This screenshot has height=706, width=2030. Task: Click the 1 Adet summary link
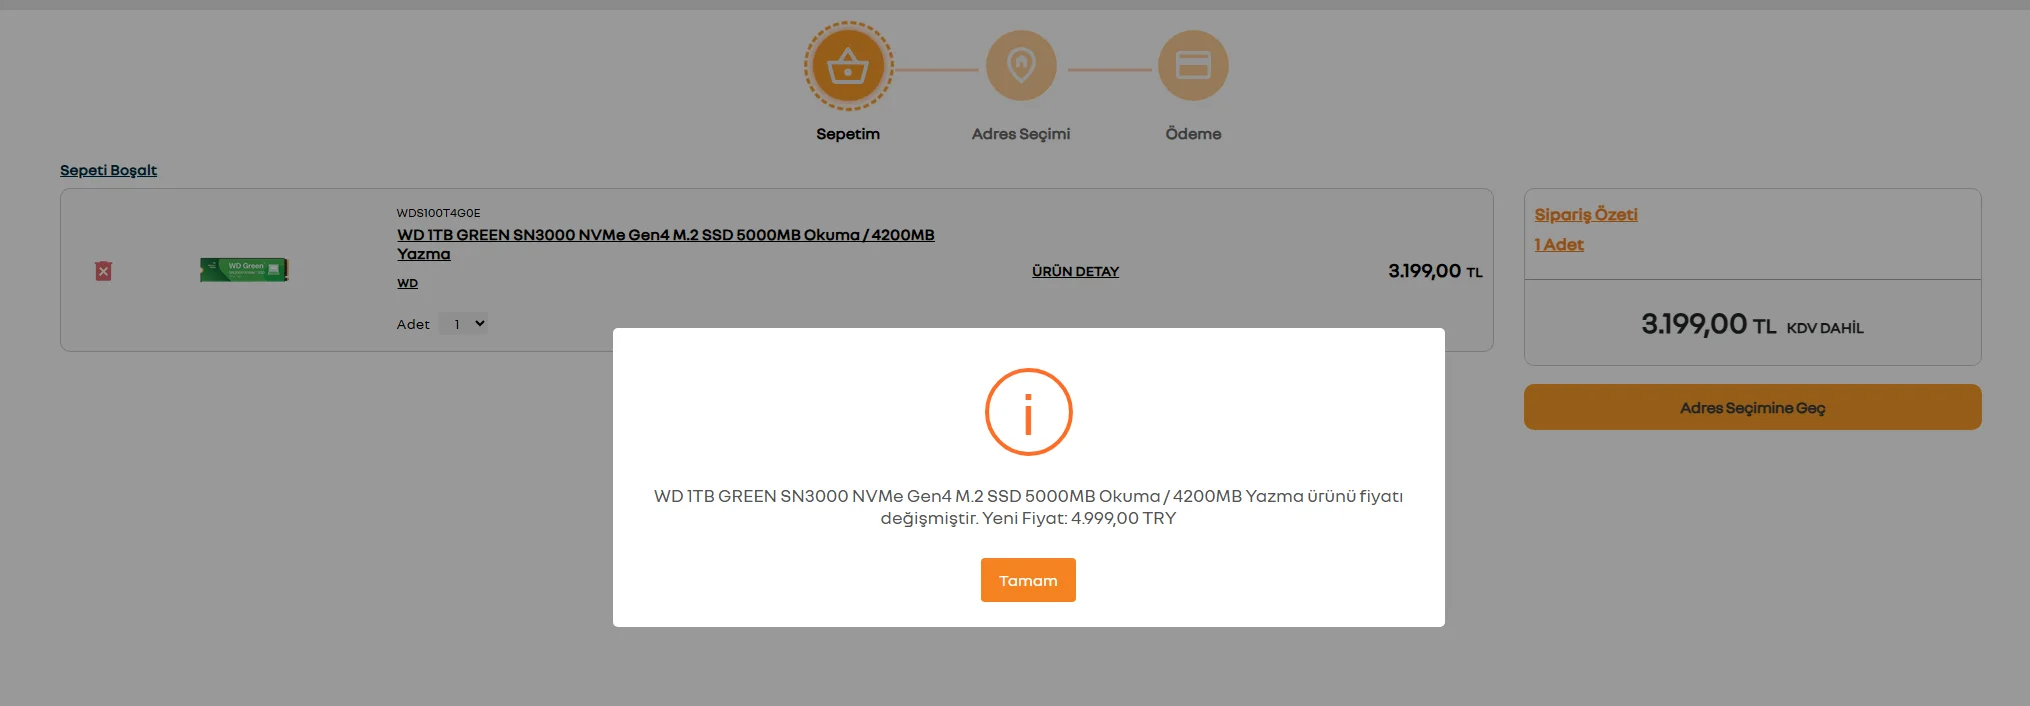tap(1559, 245)
